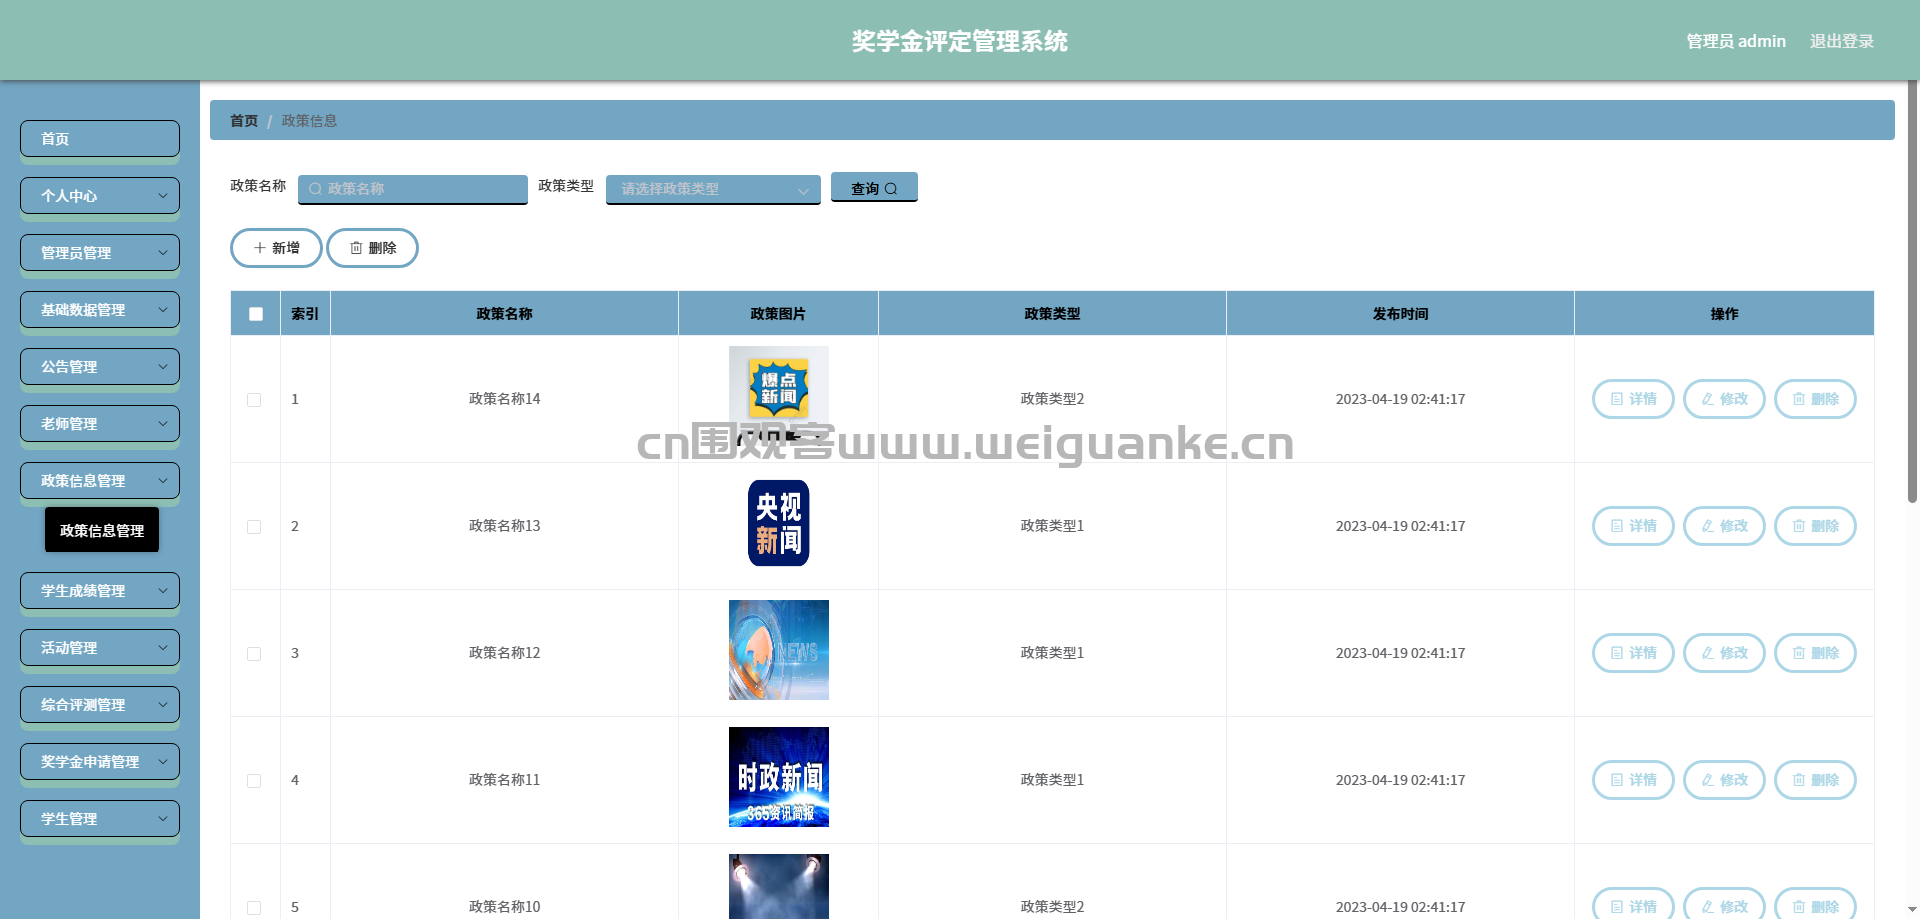Open the 时政新闻 policy image thumbnail

779,777
